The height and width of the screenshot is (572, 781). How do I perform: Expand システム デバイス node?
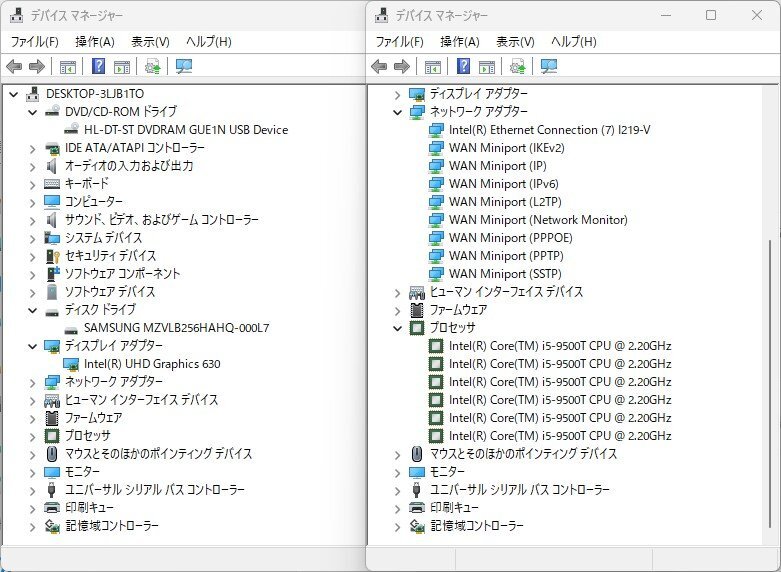pyautogui.click(x=32, y=238)
